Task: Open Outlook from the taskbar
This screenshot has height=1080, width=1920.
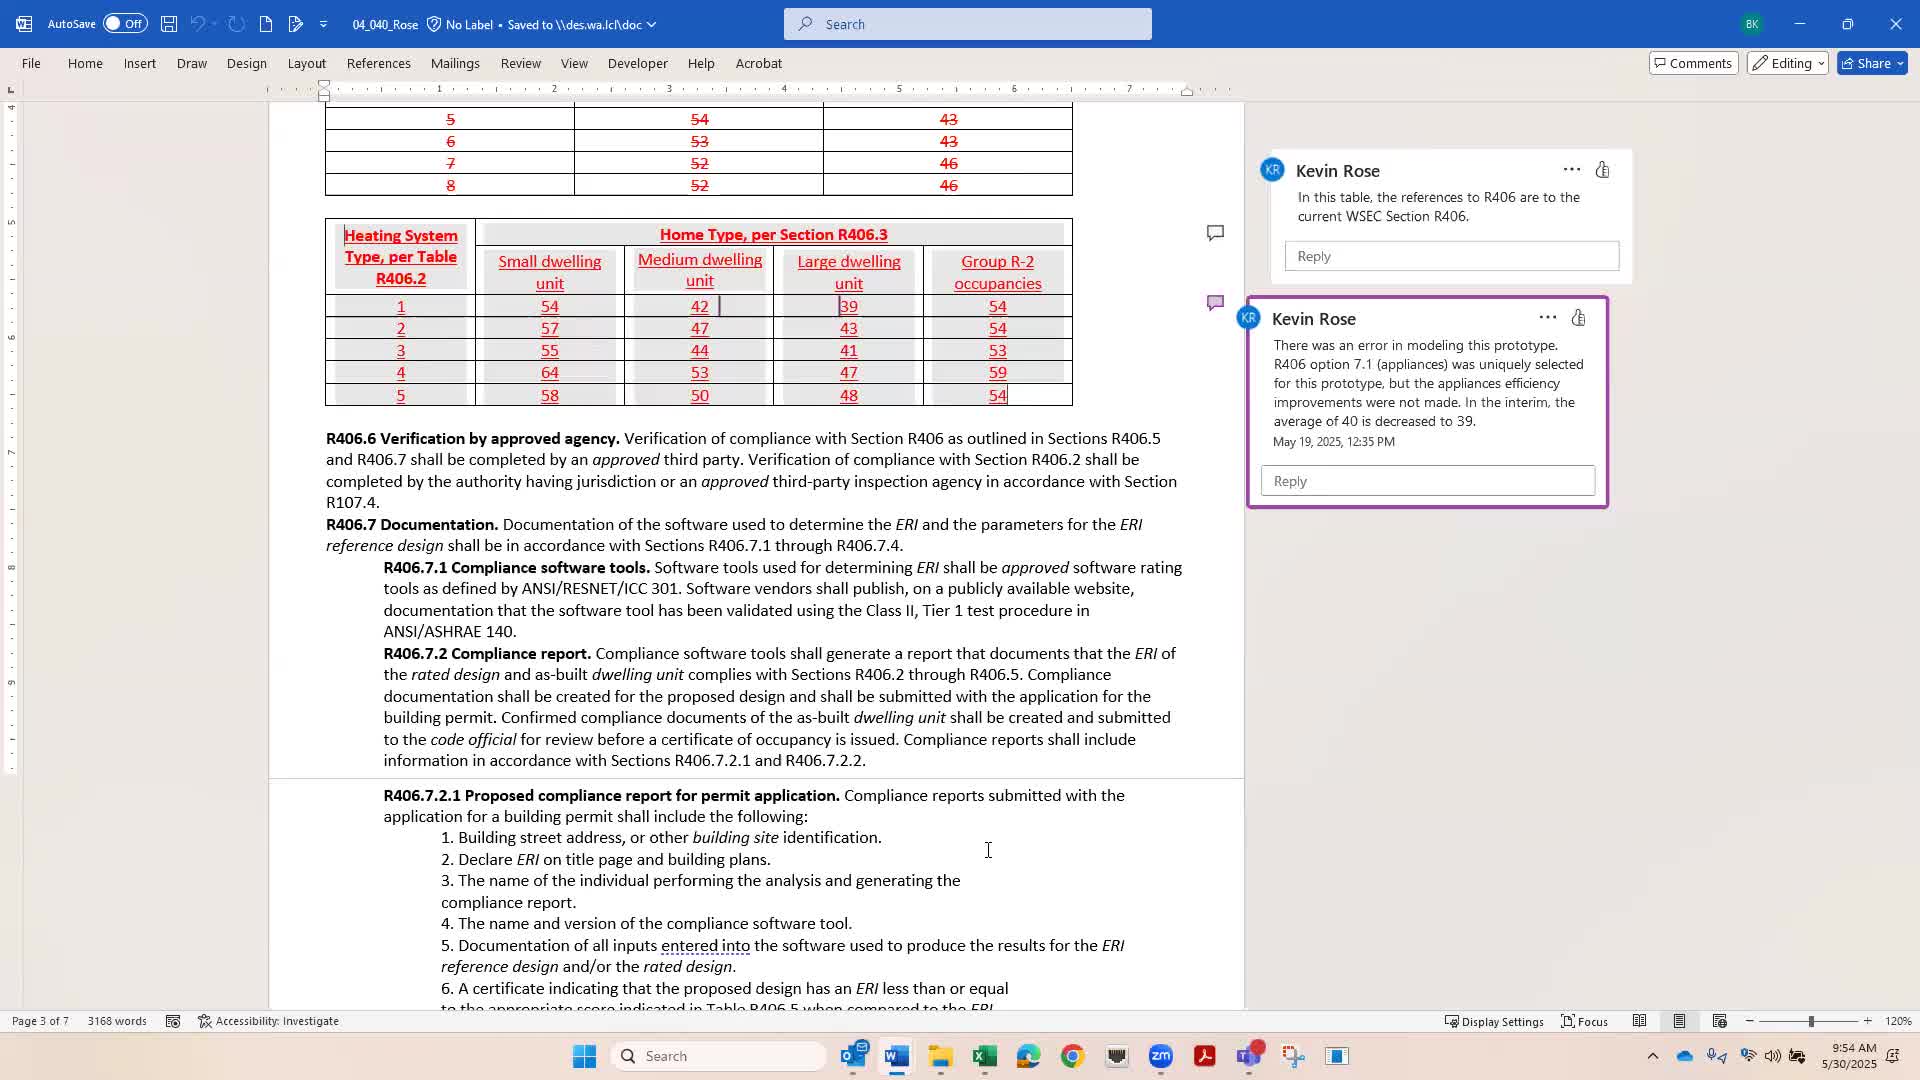Action: coord(853,1056)
